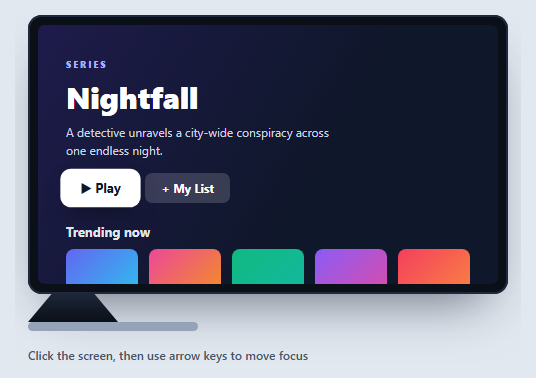Click the Trending now heading
This screenshot has width=536, height=378.
point(108,232)
